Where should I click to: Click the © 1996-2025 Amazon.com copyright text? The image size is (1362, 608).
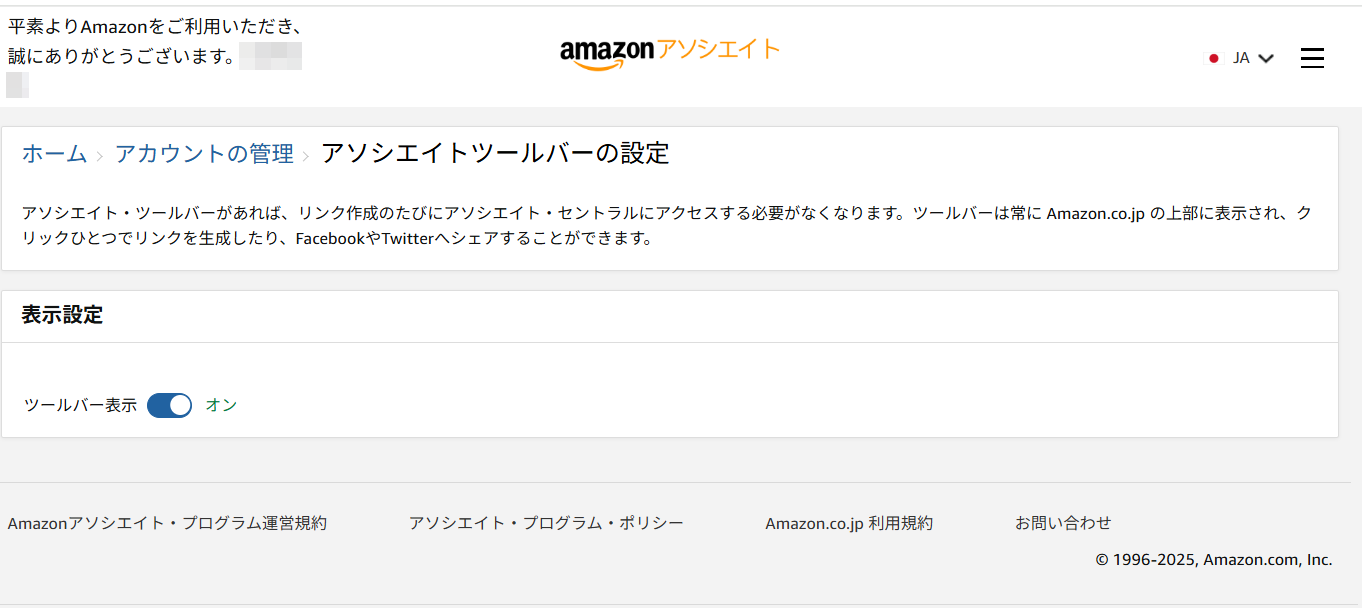[1213, 560]
